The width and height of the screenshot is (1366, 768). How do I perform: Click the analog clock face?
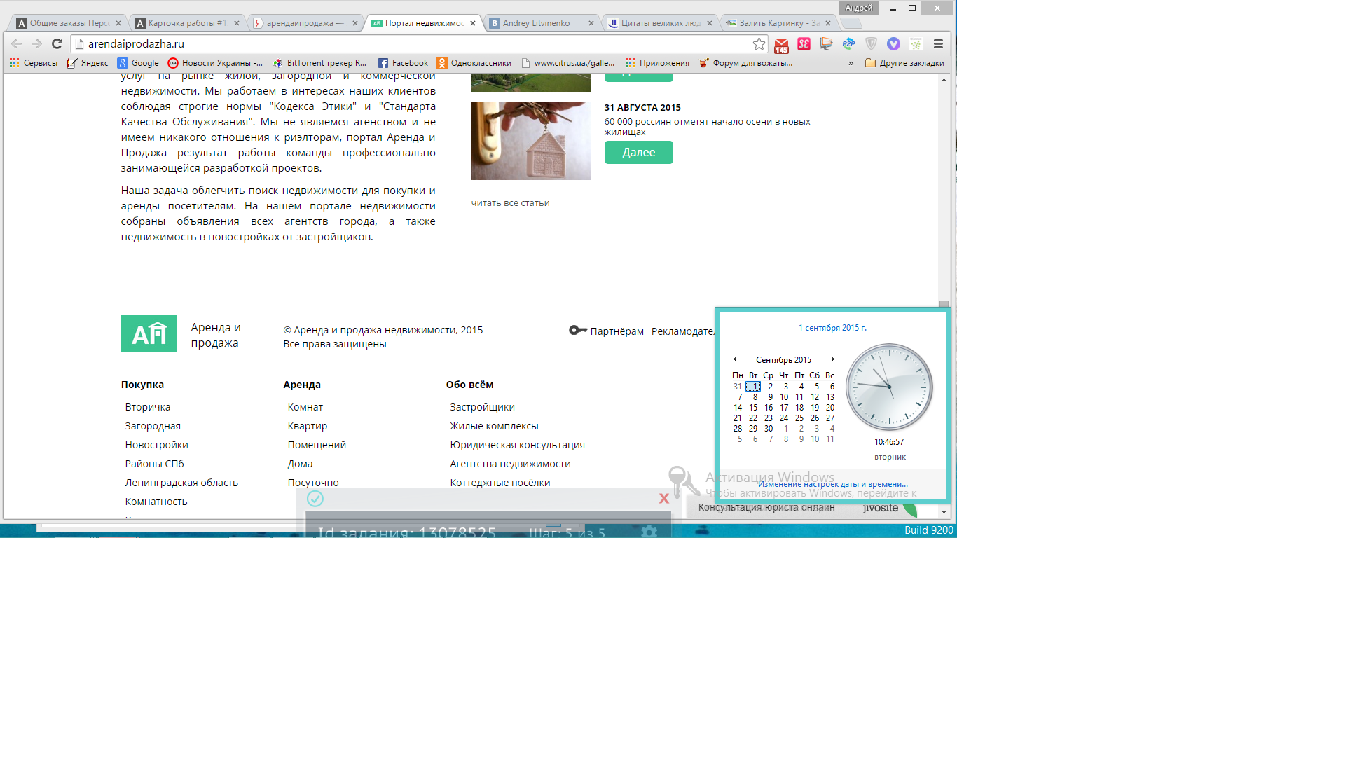click(889, 387)
